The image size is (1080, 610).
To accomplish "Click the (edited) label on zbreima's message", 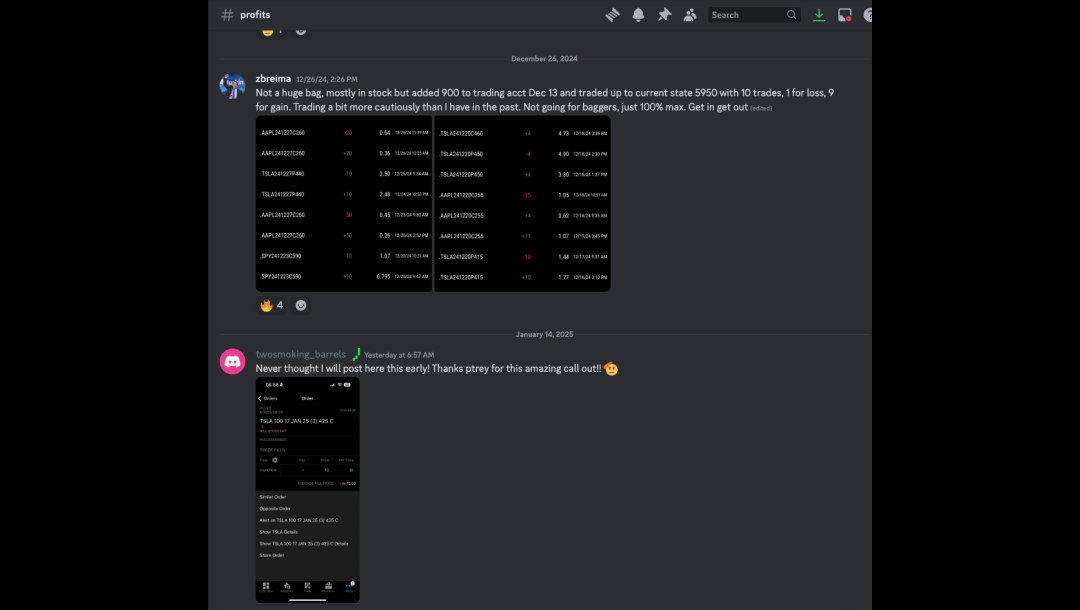I will click(761, 108).
